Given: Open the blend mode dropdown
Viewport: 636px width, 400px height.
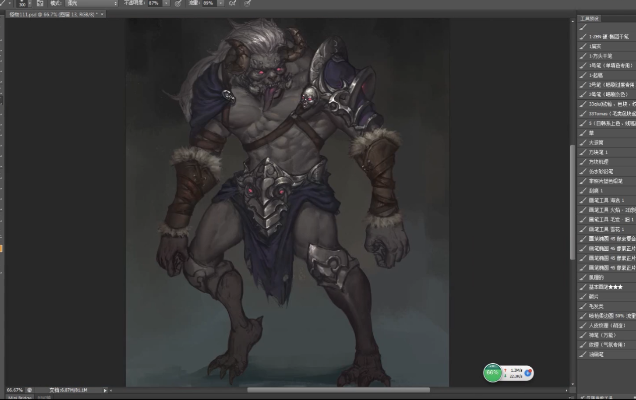Looking at the screenshot, I should click(x=92, y=3).
